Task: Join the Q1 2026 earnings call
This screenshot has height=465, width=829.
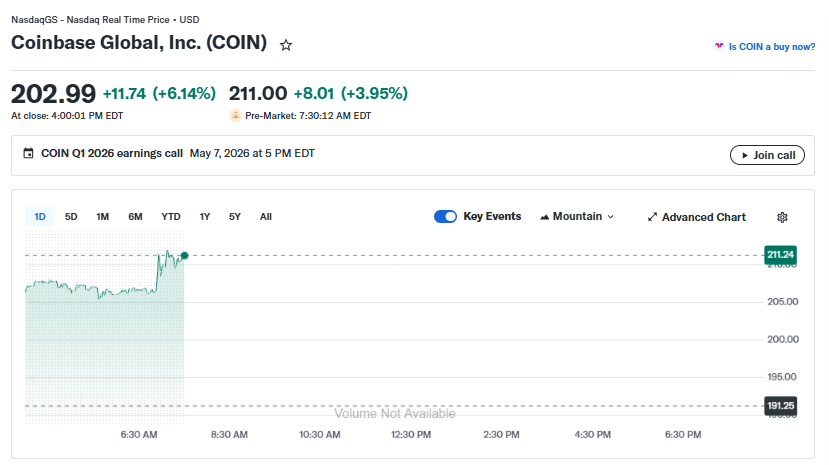Action: point(767,155)
